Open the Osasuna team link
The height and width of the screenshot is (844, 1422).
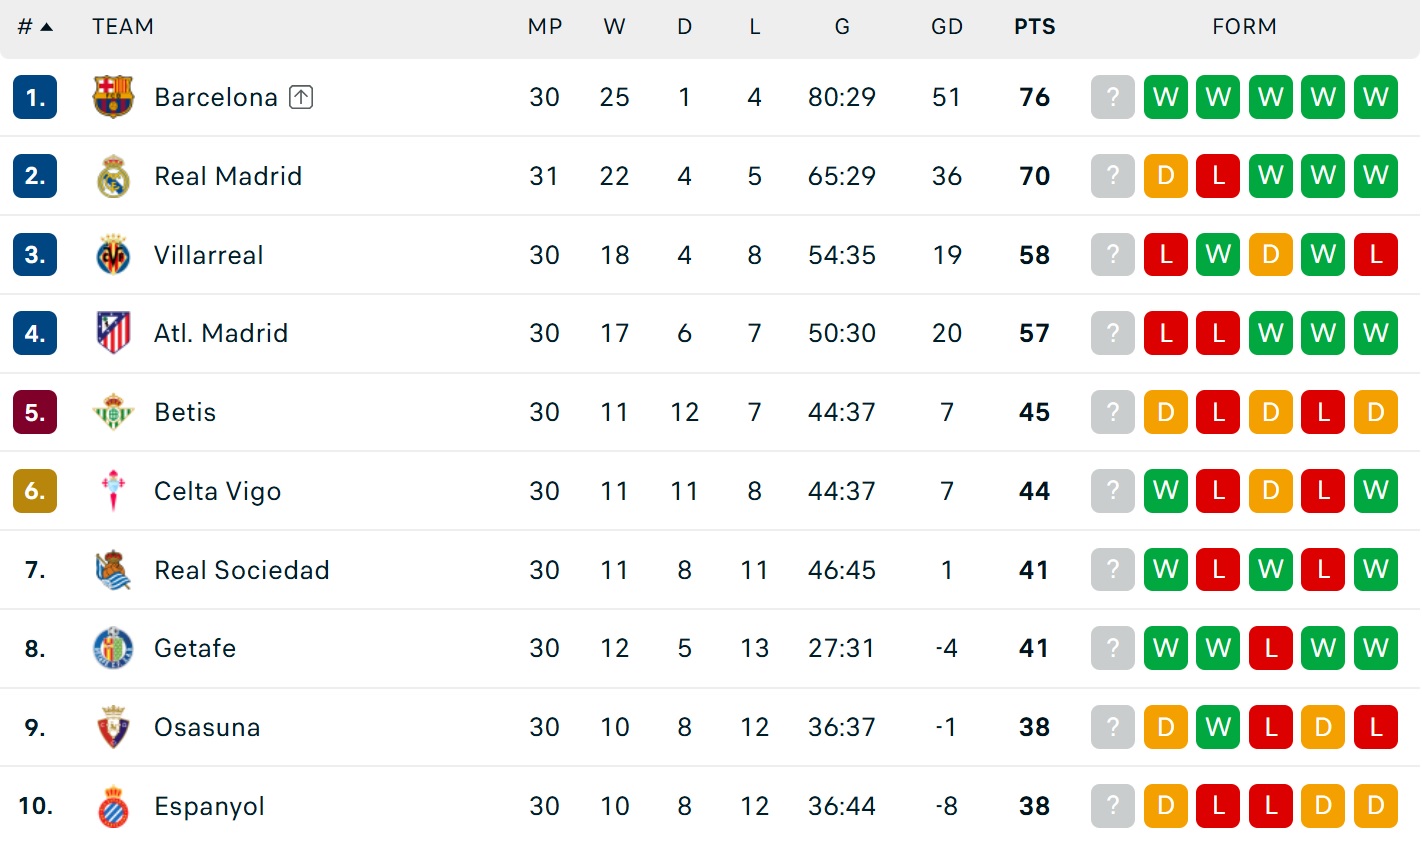207,727
